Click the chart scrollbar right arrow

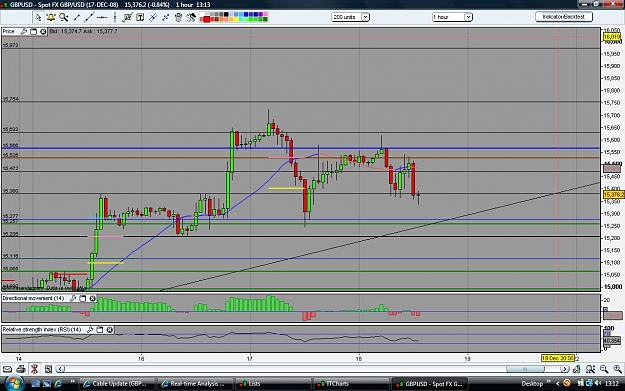[564, 369]
